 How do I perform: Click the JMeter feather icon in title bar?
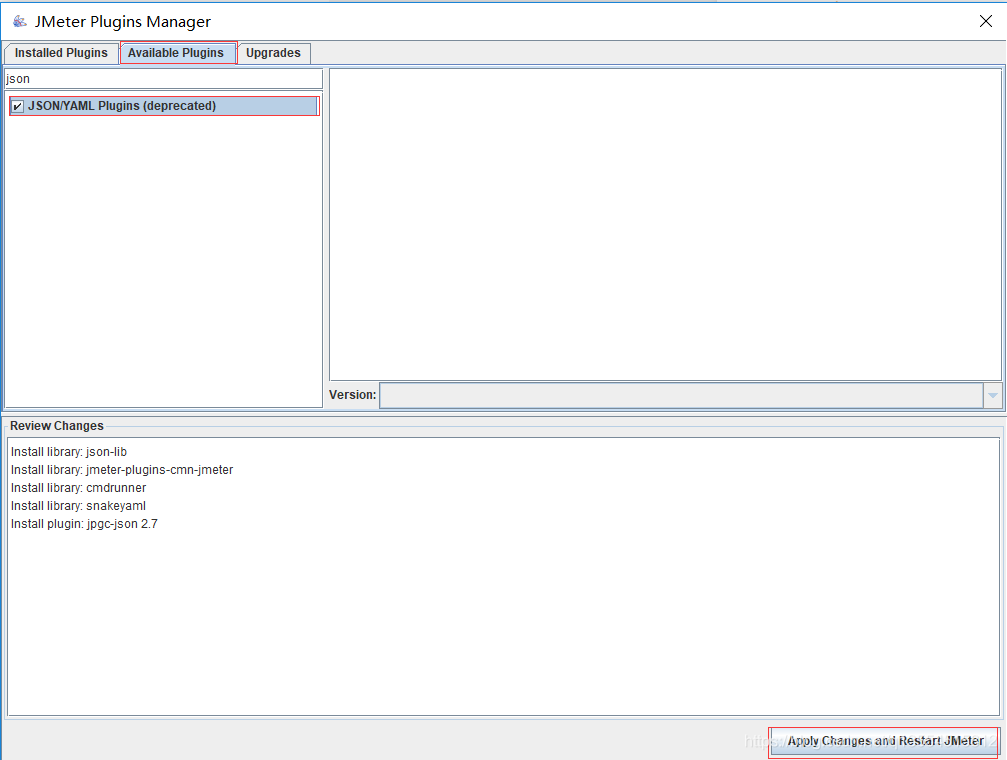20,21
